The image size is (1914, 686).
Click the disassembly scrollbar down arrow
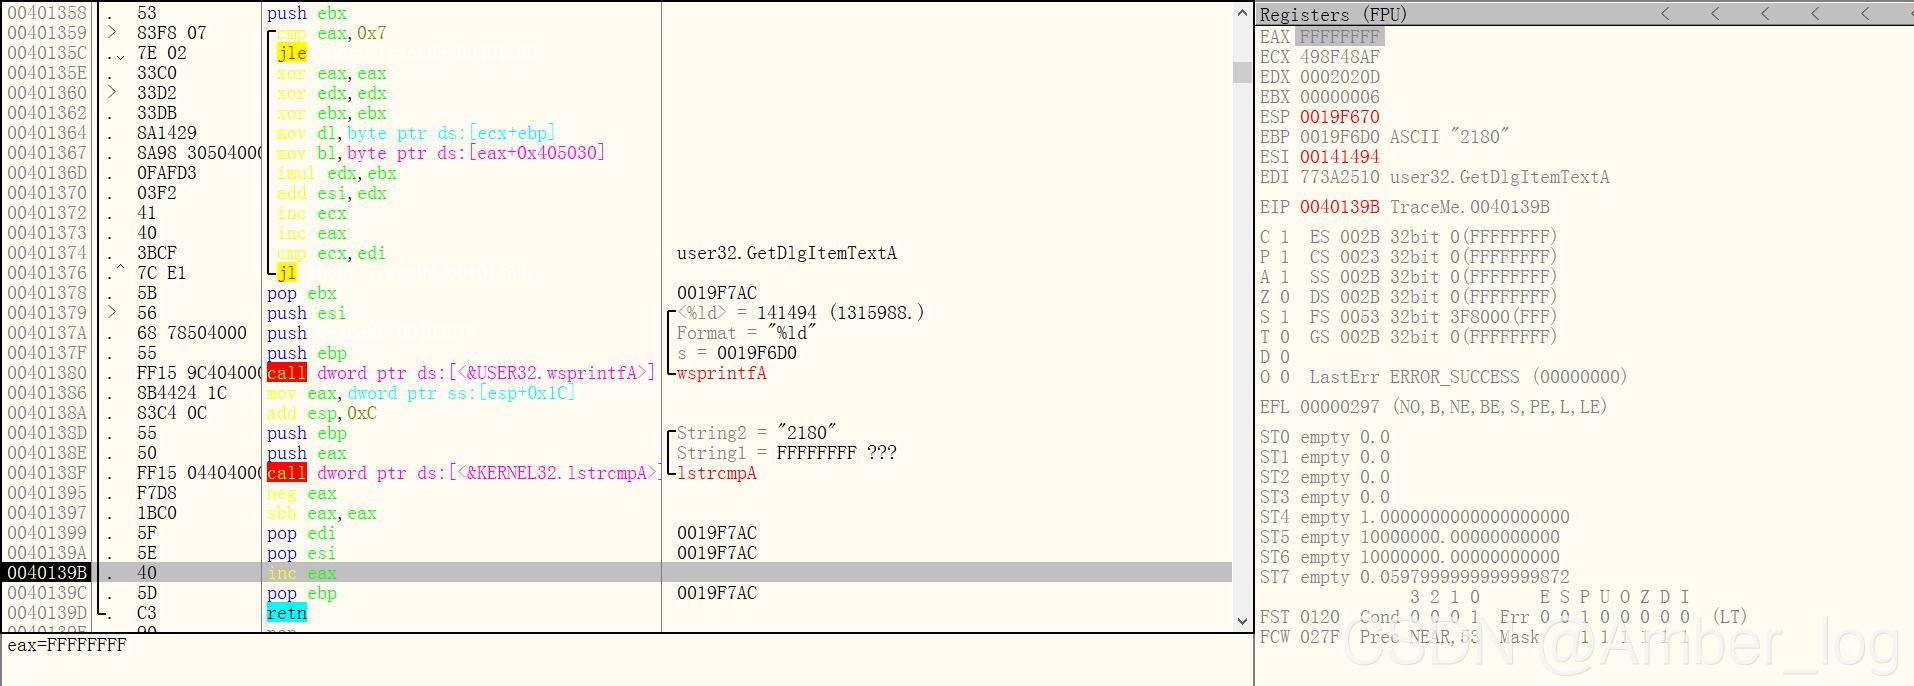click(1243, 621)
